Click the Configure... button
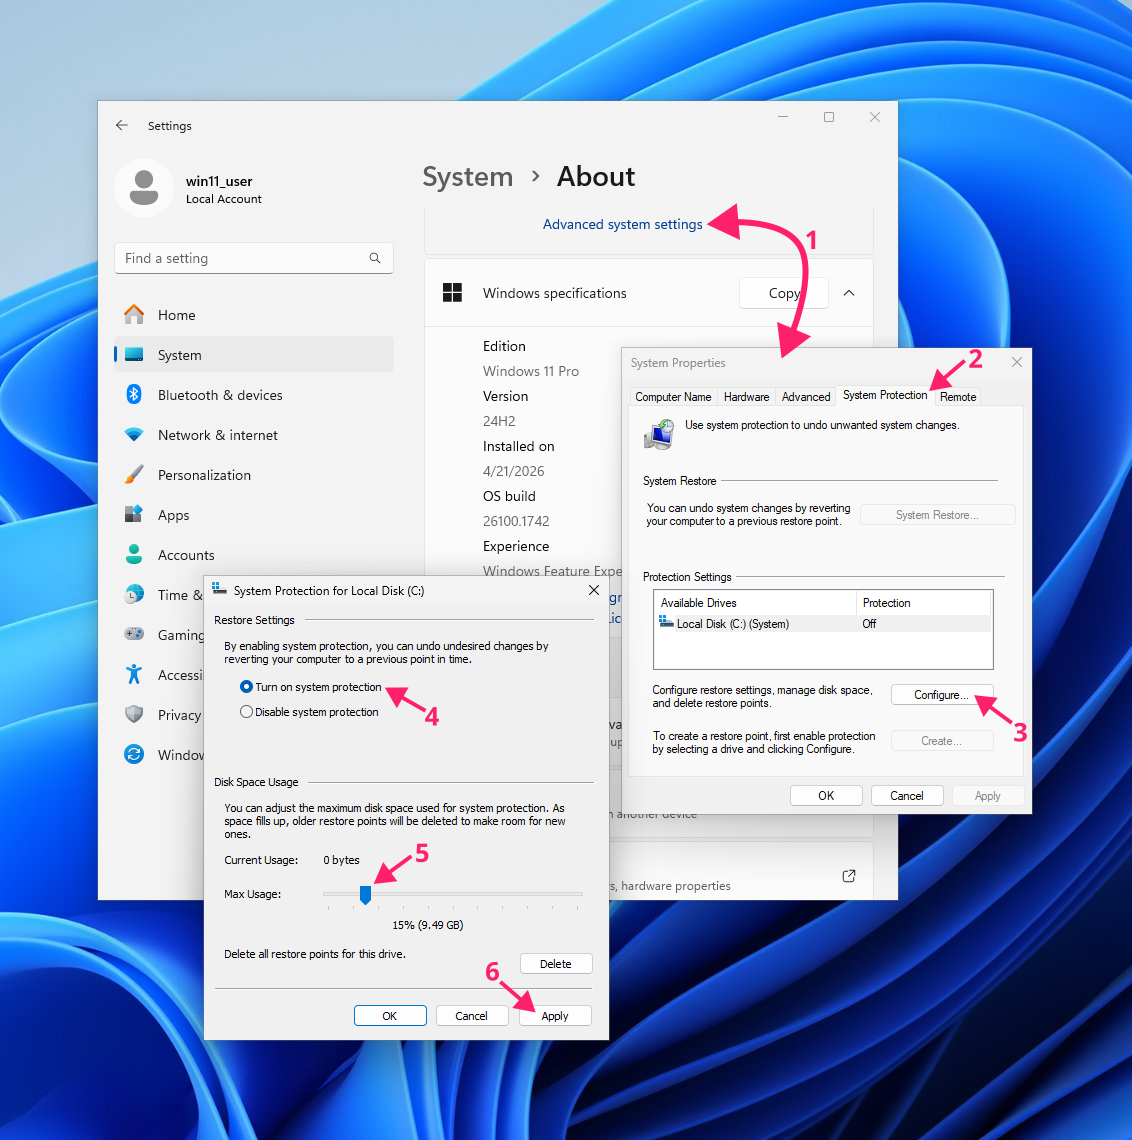The height and width of the screenshot is (1140, 1132). click(942, 695)
